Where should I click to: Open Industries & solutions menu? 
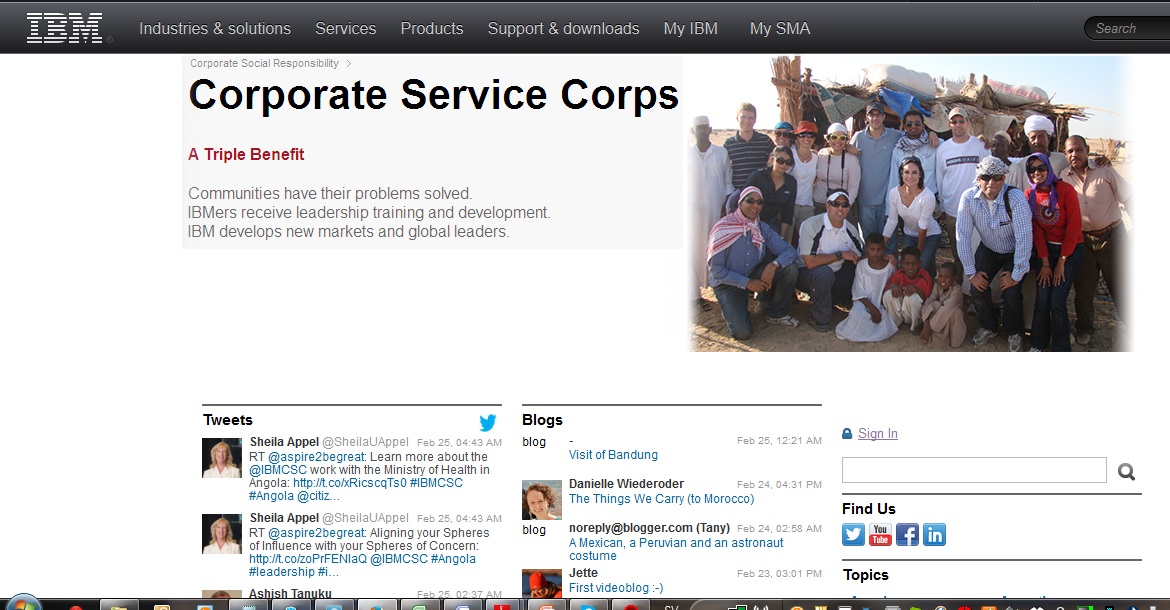point(215,28)
